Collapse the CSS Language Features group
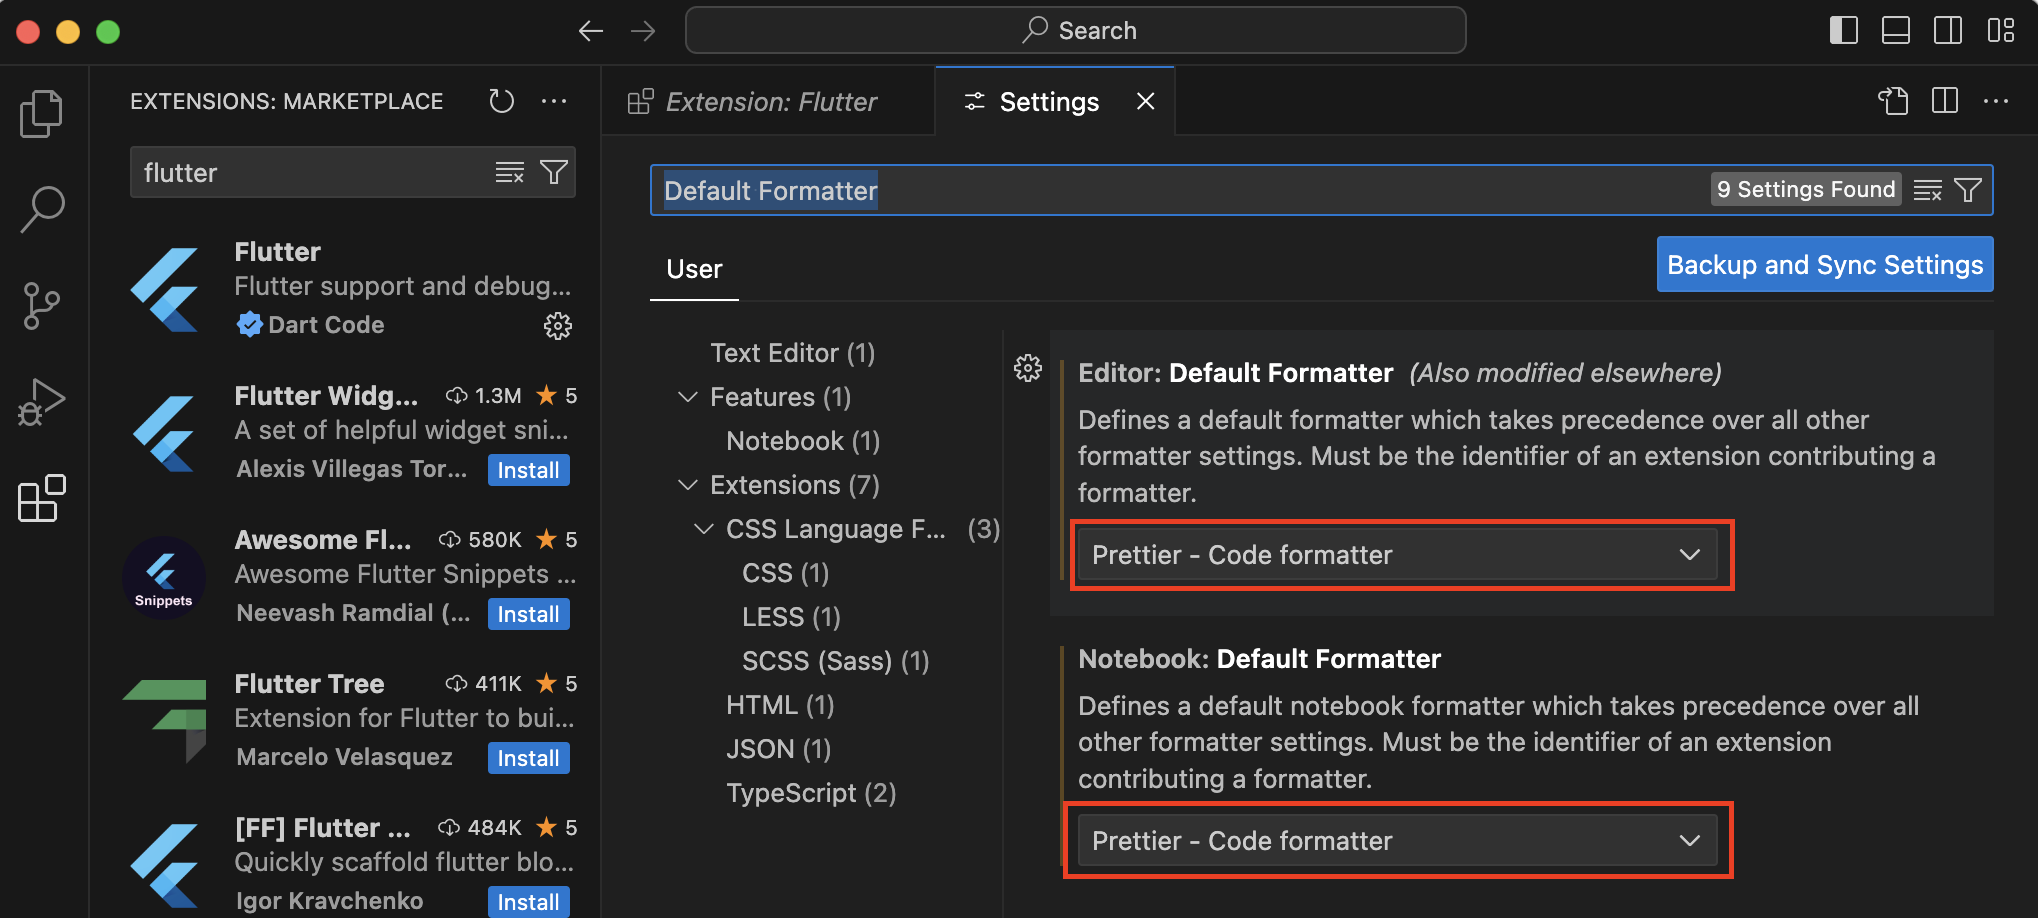The image size is (2038, 918). pos(704,529)
